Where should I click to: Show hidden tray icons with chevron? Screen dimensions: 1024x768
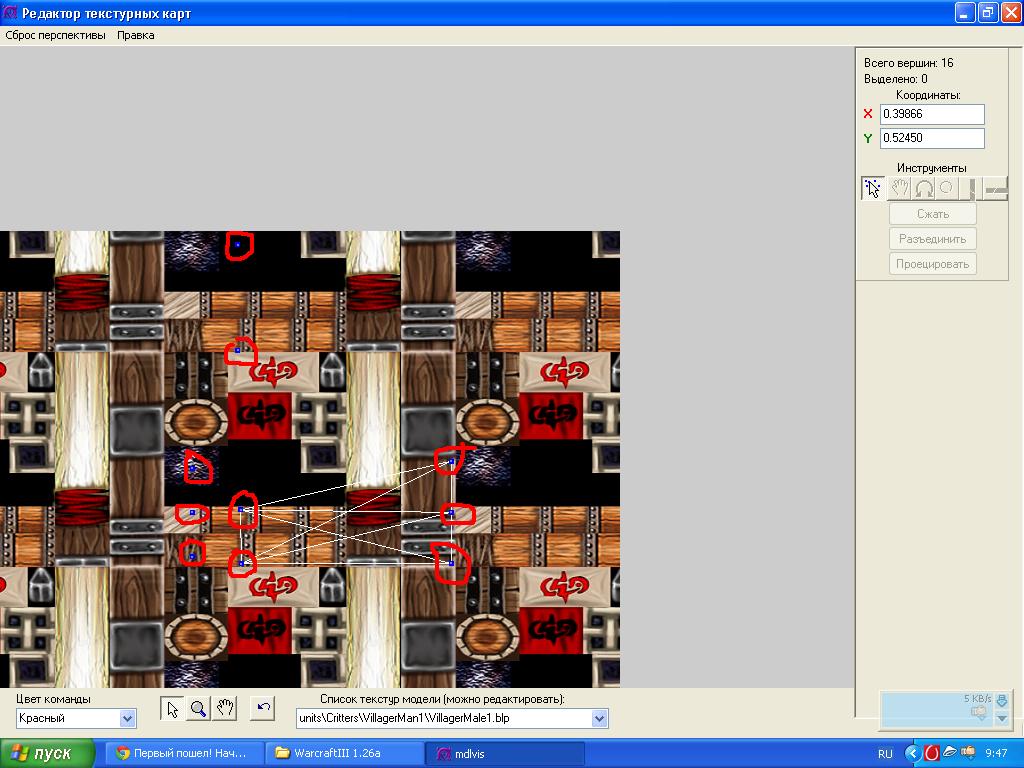912,753
